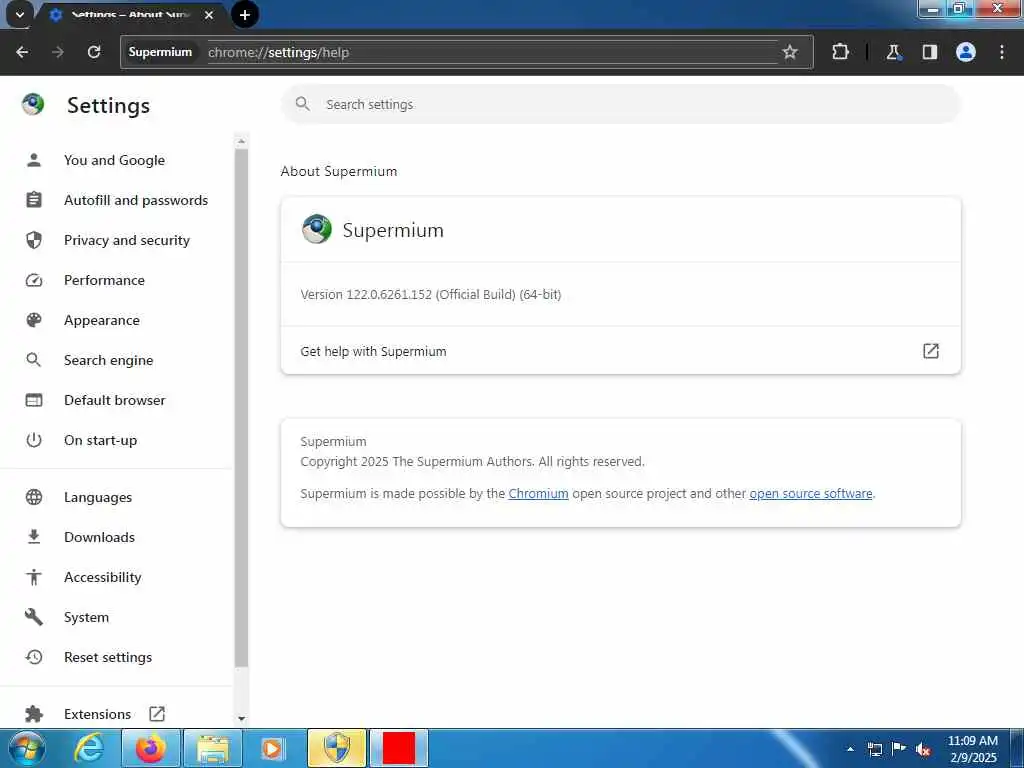Click the volume muted tray icon
The height and width of the screenshot is (768, 1024).
tap(923, 749)
